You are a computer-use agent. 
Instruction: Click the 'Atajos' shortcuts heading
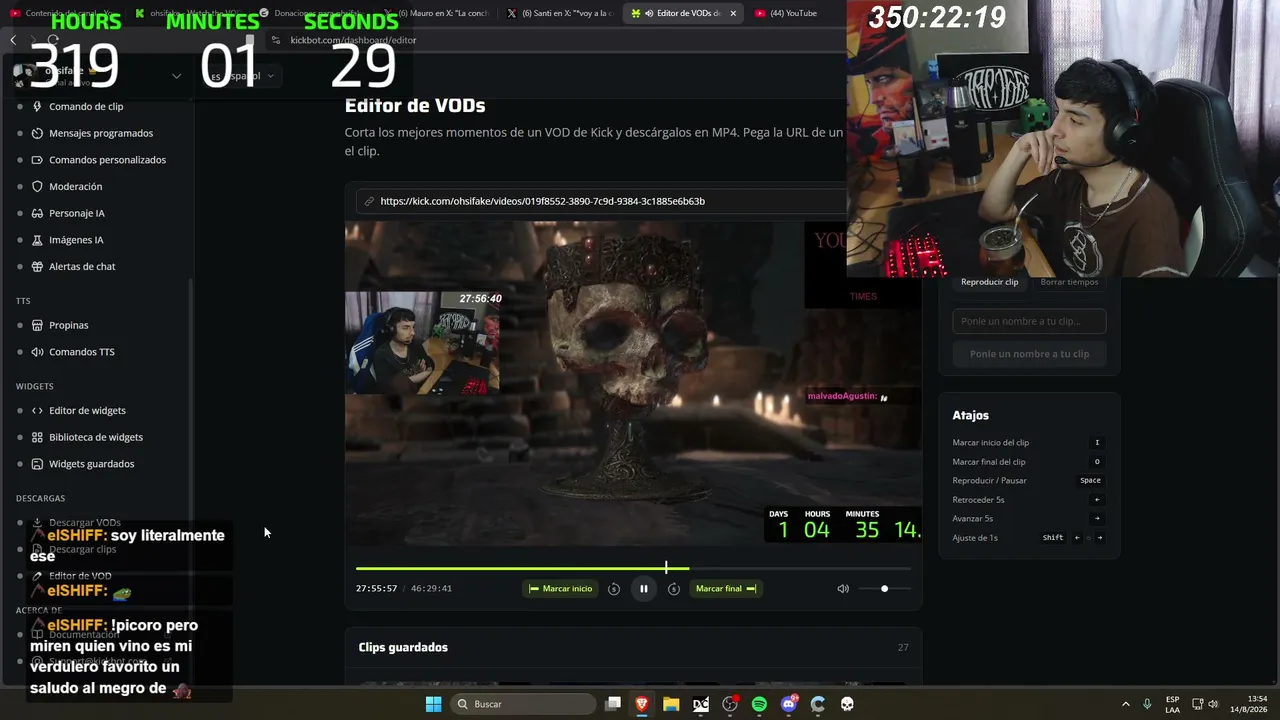pyautogui.click(x=970, y=415)
